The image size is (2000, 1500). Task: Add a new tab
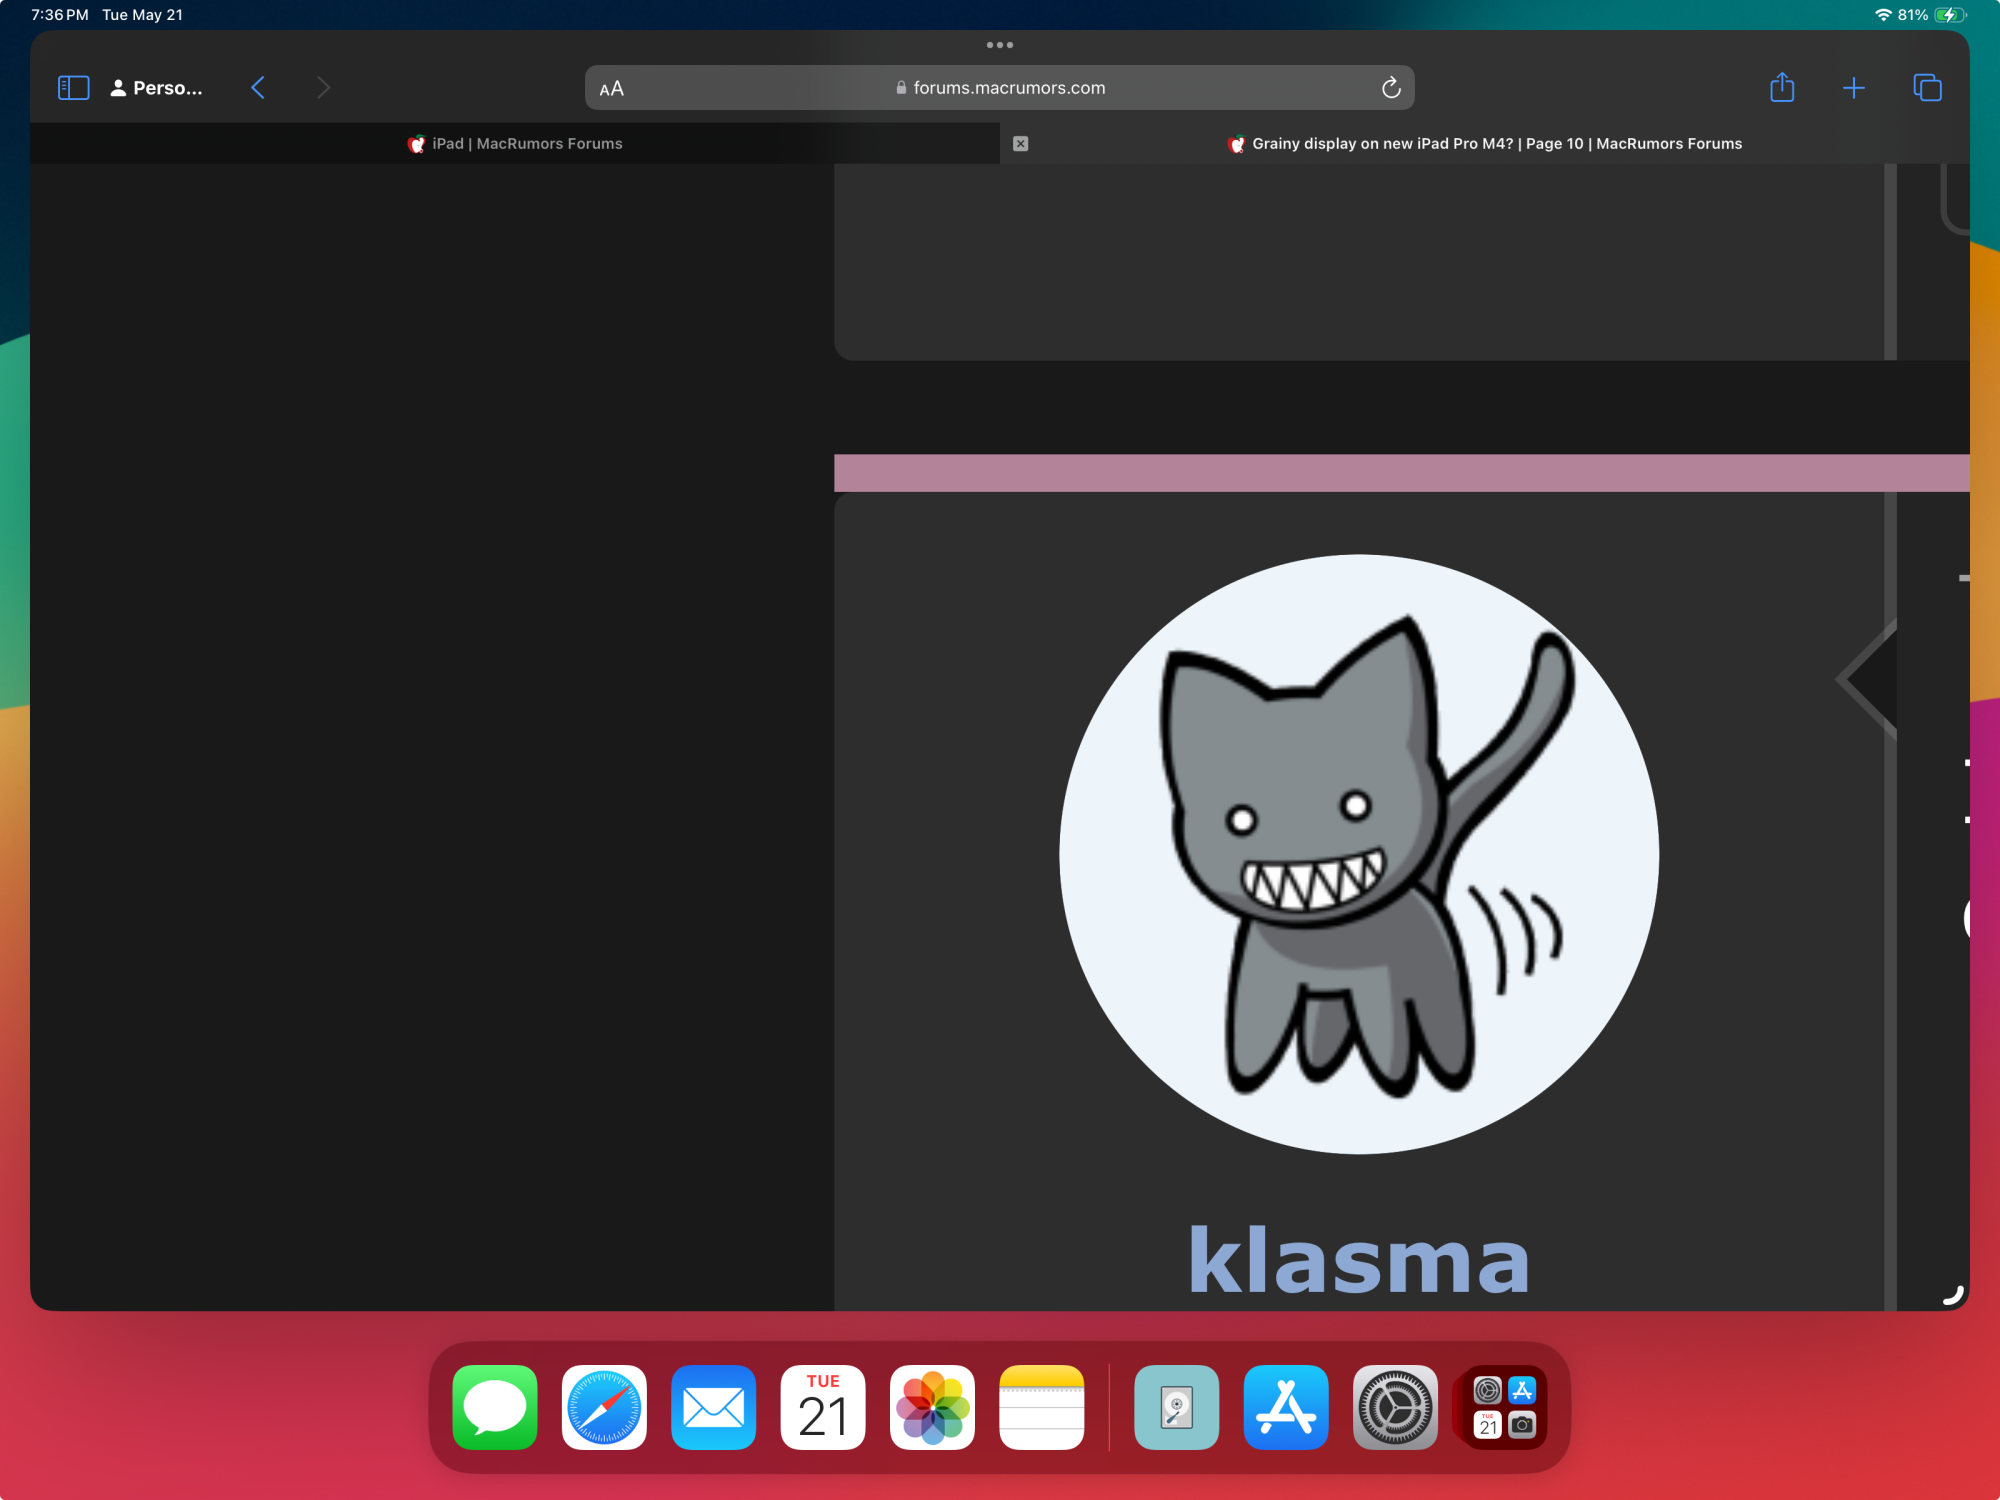click(x=1853, y=88)
